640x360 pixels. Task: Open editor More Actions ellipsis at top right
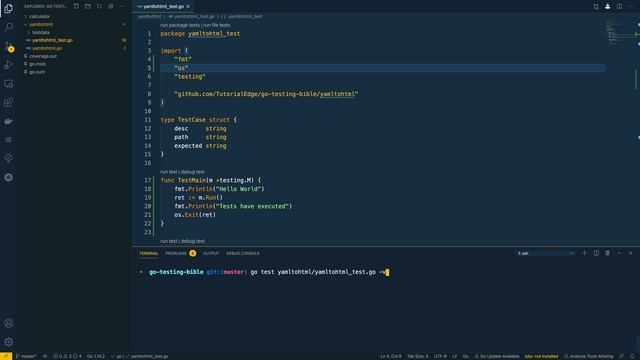pyautogui.click(x=631, y=6)
